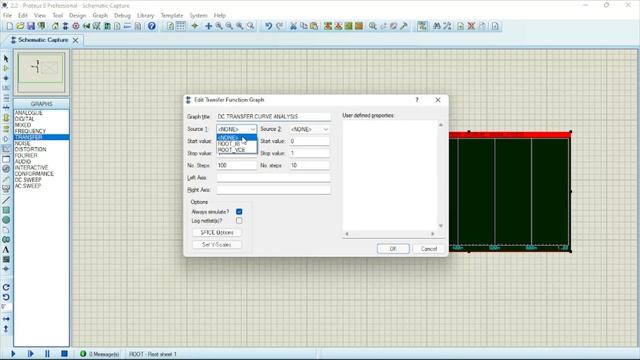Select FOURIER in the Graphs list
Screen dimensions: 640x360
coord(26,156)
